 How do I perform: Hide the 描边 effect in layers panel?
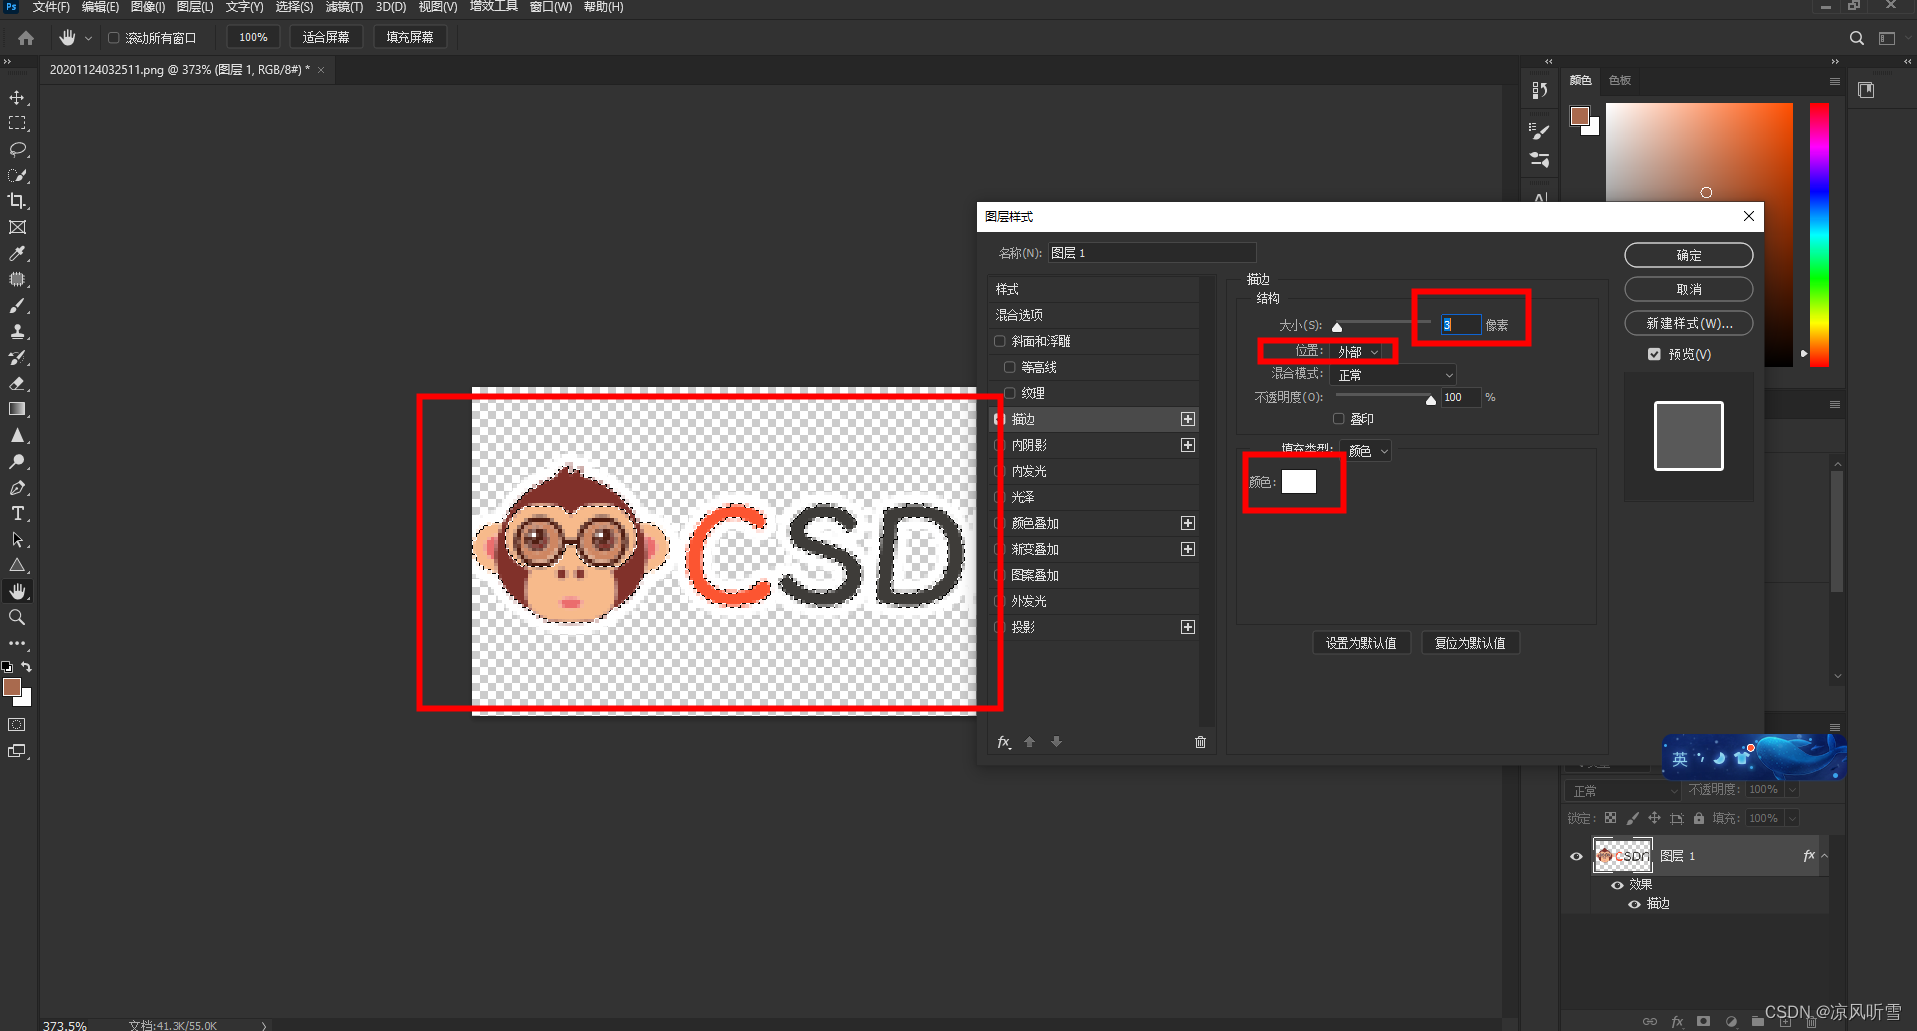click(1634, 904)
